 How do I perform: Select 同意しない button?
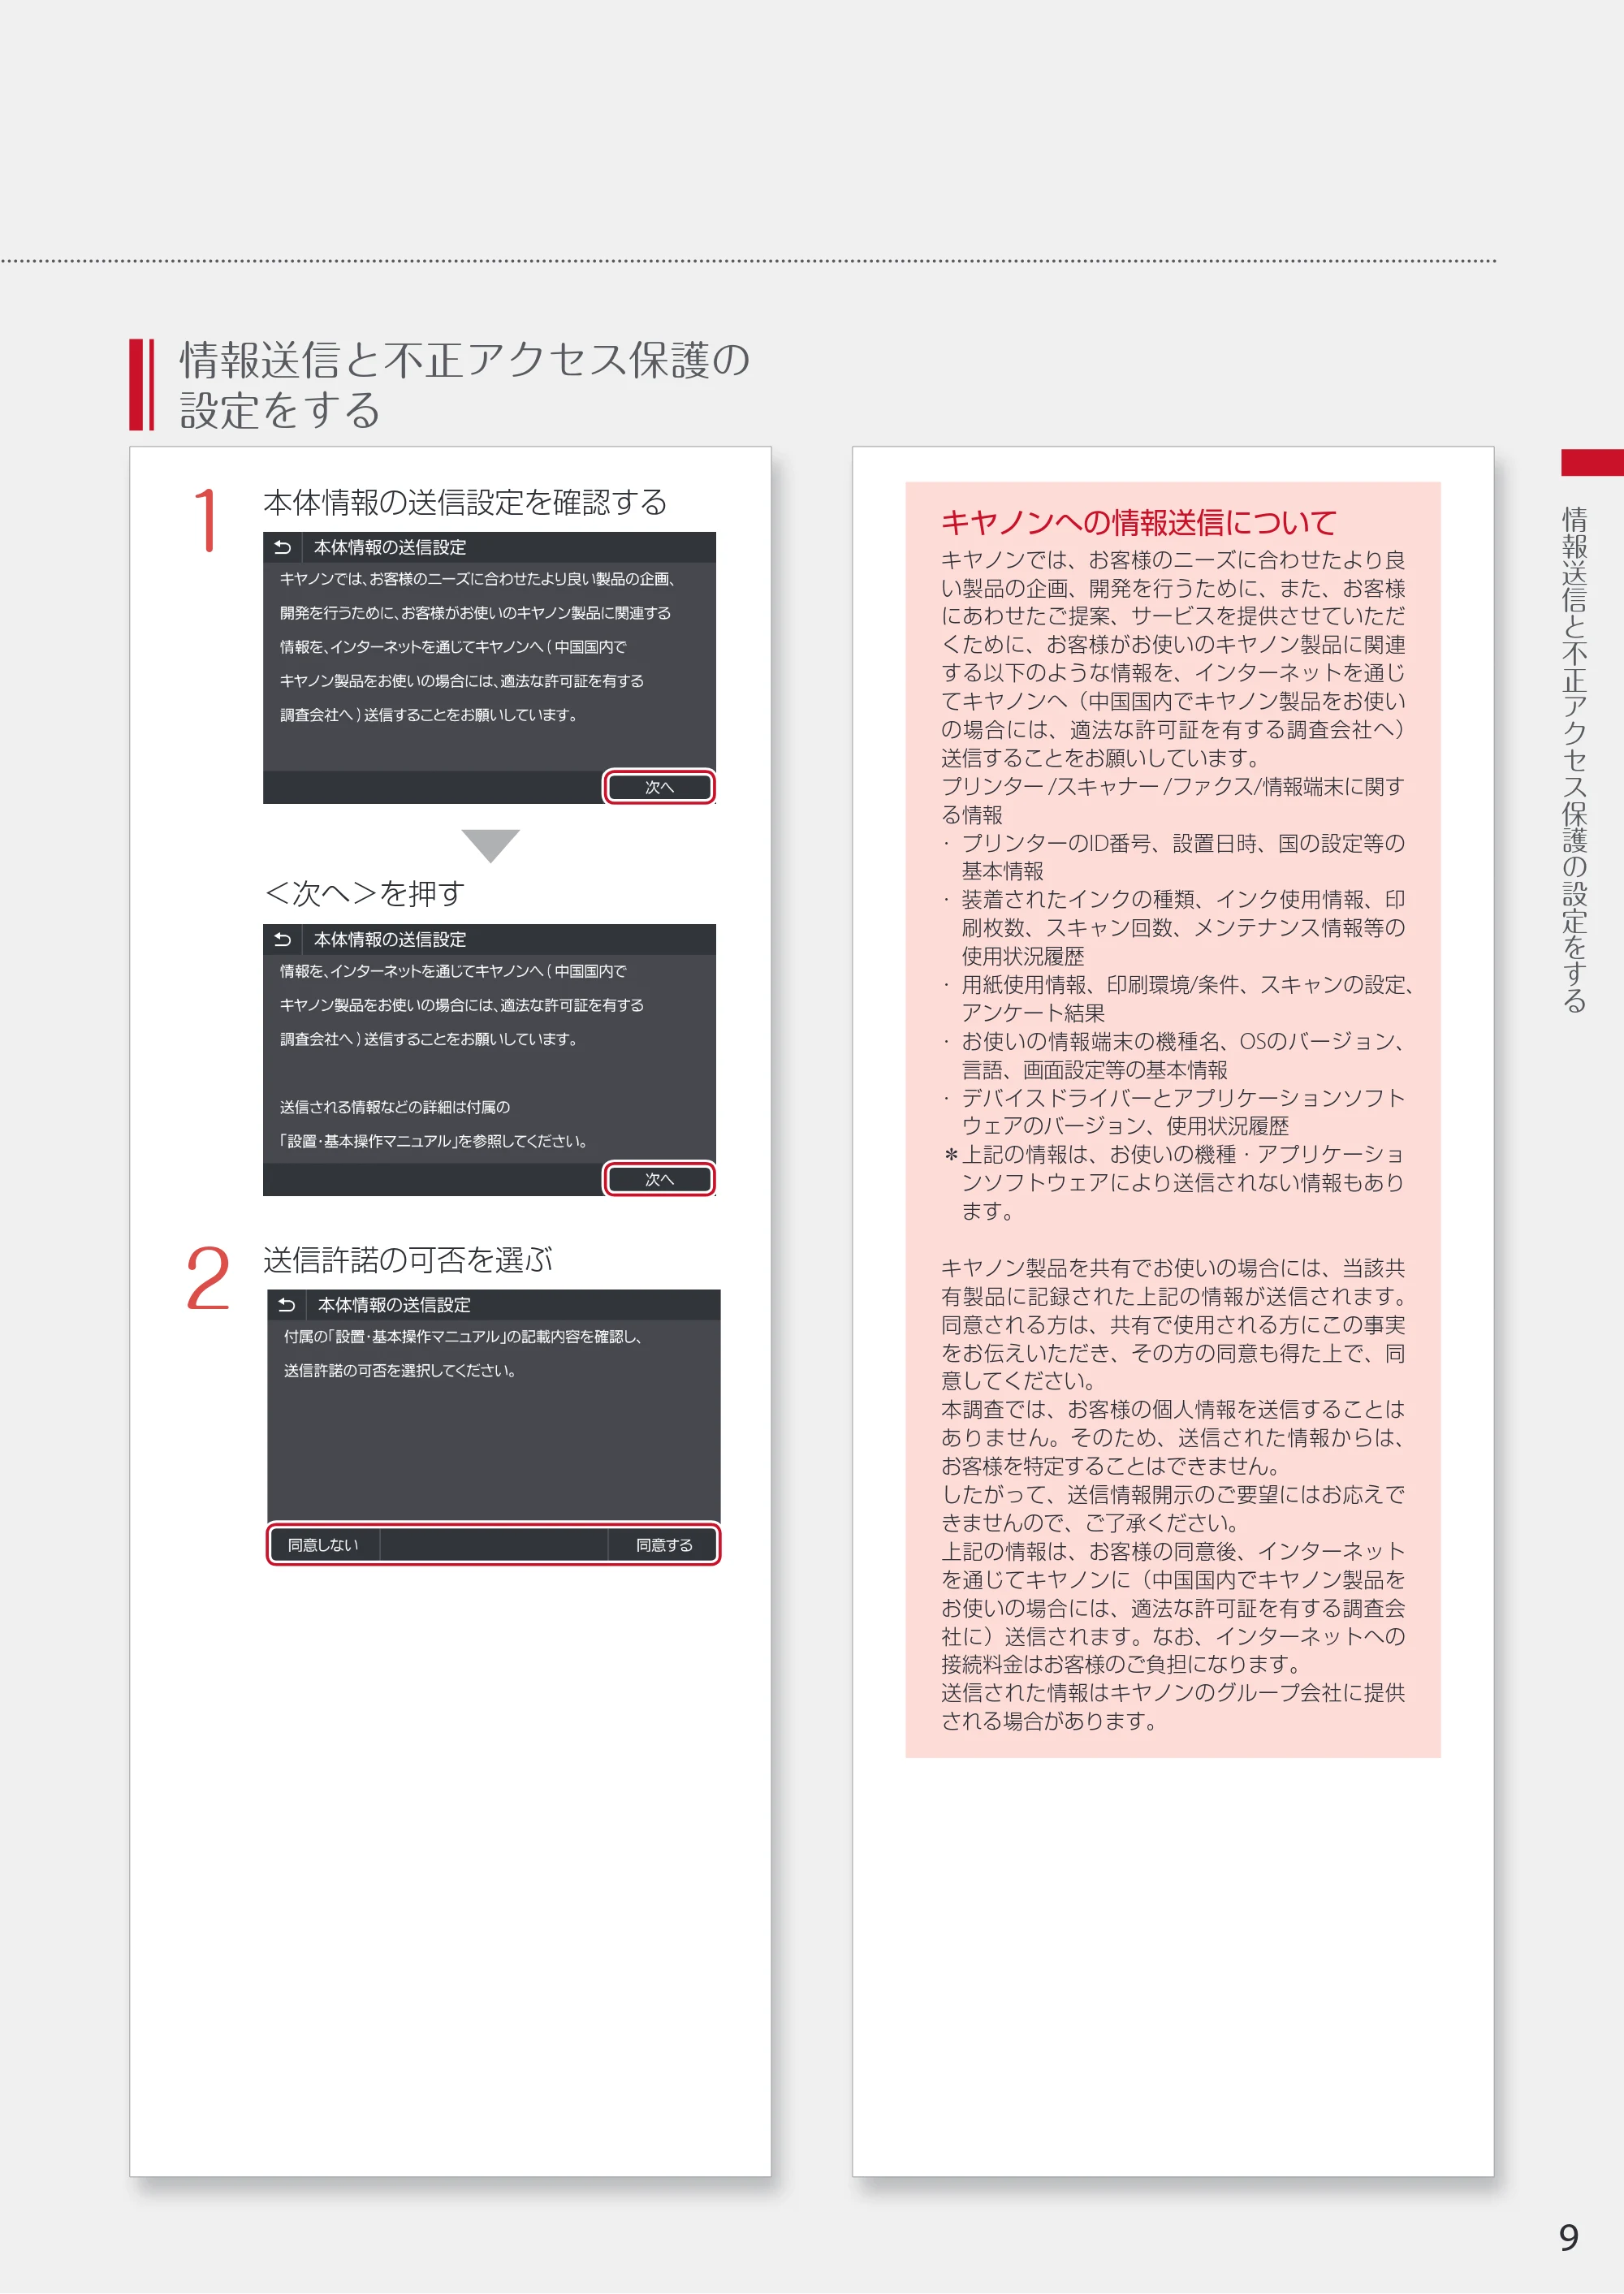(323, 1545)
